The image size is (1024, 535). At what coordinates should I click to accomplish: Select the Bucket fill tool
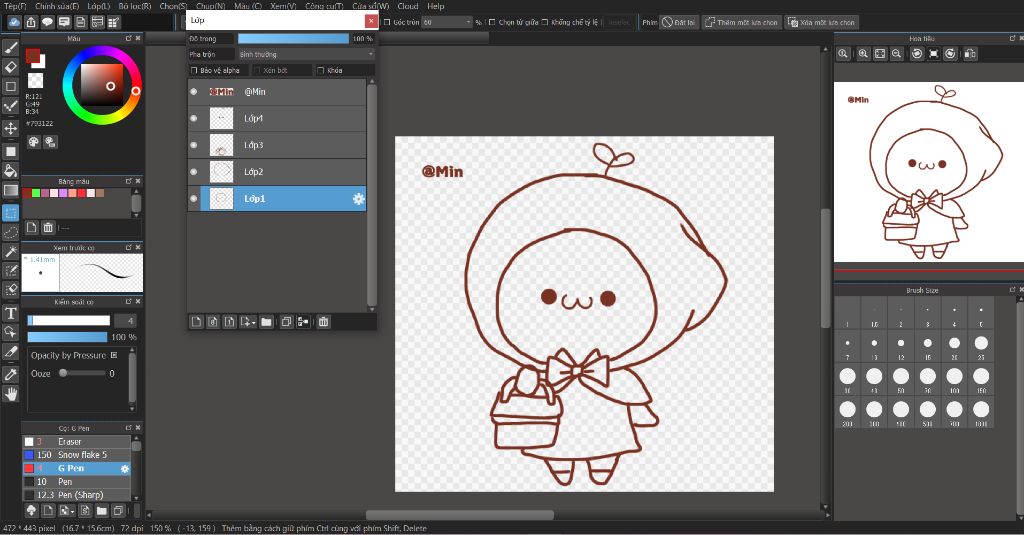coord(10,171)
